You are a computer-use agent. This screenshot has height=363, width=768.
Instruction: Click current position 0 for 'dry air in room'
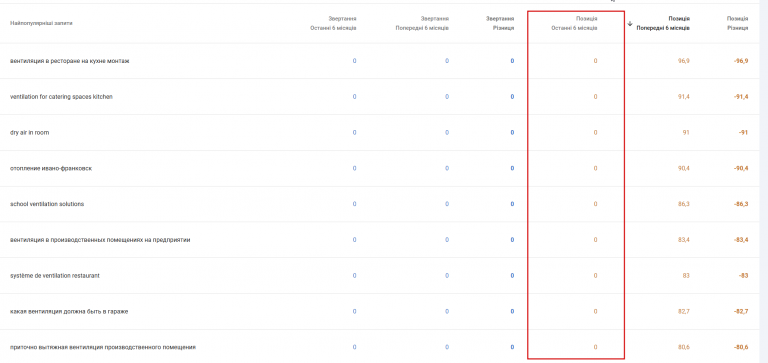(x=596, y=132)
